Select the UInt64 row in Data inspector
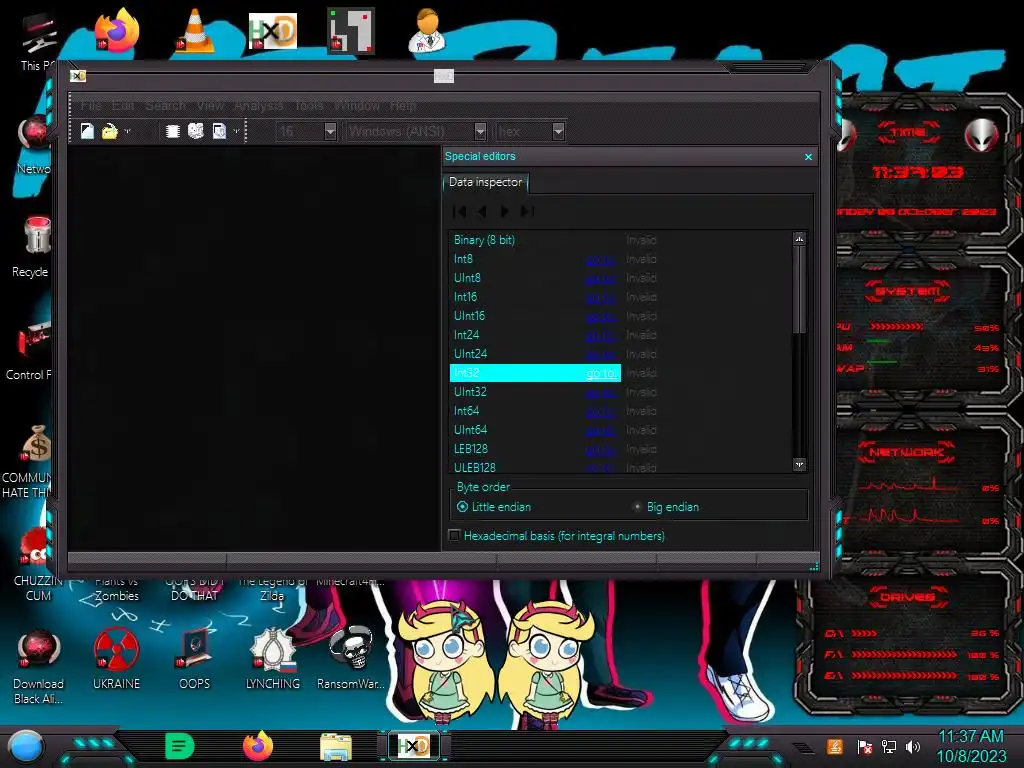 pos(620,430)
